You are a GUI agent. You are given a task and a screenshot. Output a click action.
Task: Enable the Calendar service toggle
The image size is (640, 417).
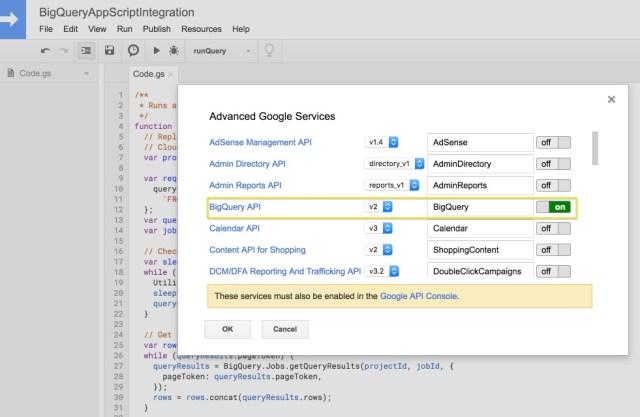click(x=553, y=228)
